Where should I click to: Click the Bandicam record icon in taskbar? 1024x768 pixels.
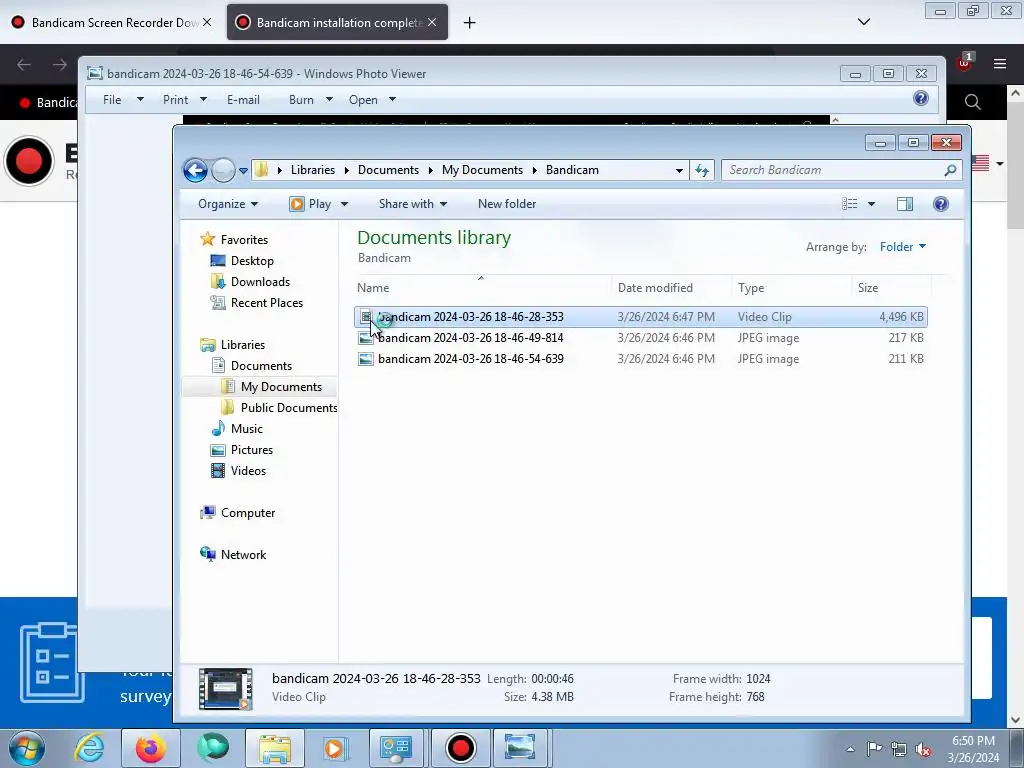coord(460,748)
